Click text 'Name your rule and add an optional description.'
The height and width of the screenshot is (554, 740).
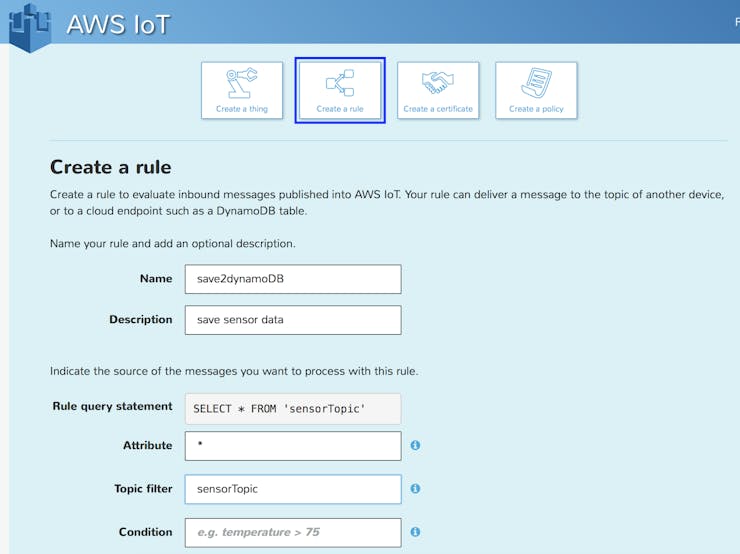173,243
